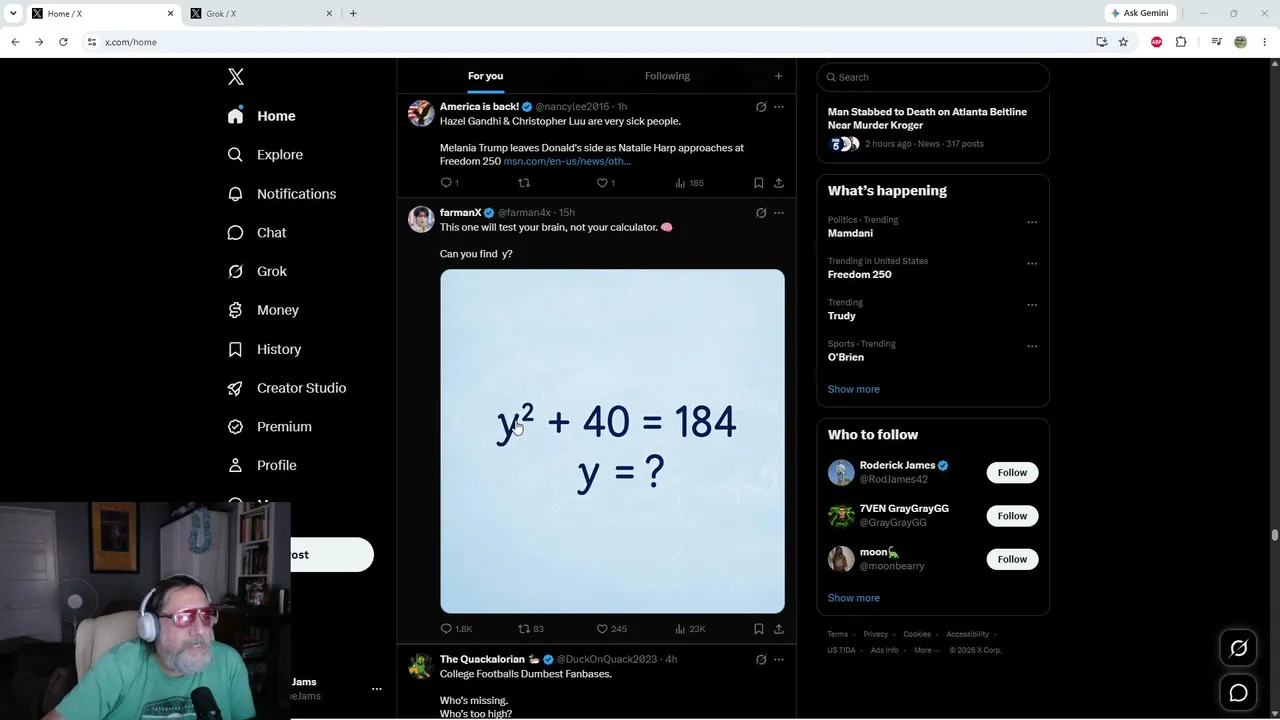The width and height of the screenshot is (1280, 720).
Task: Open the Privacy footer link
Action: pos(875,634)
